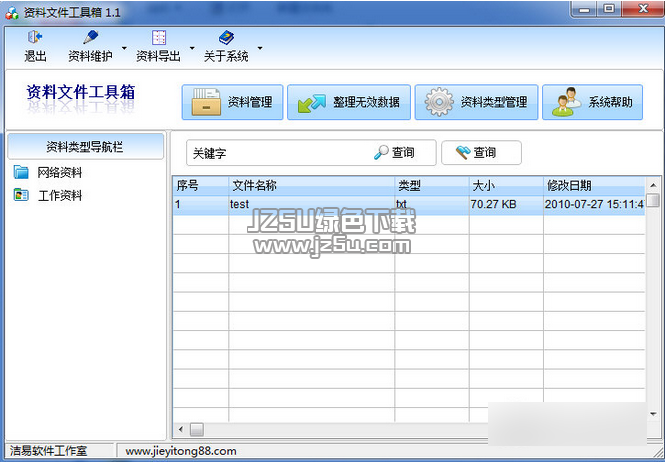The width and height of the screenshot is (665, 462).
Task: Open the 系统帮助 help button
Action: [x=592, y=102]
